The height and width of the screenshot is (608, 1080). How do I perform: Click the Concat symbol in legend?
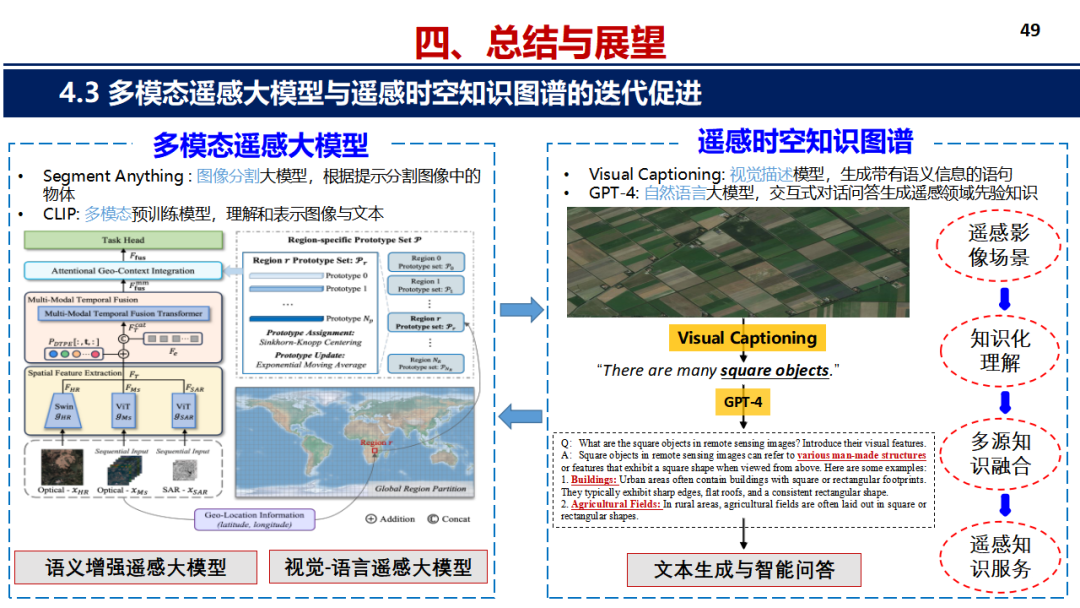(x=433, y=518)
